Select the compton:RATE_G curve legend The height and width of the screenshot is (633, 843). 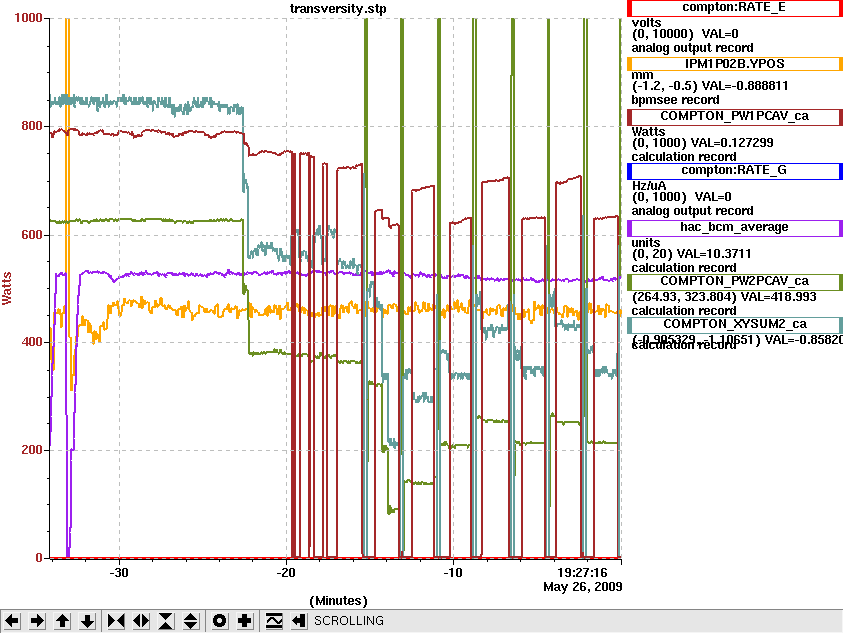point(734,171)
